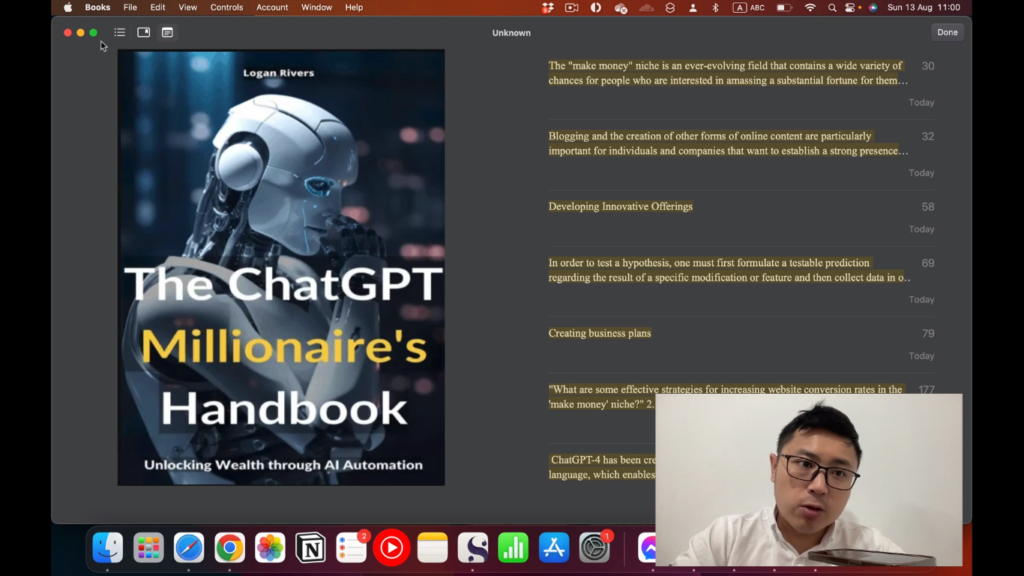Click page number 79 beside Creating business plans
The width and height of the screenshot is (1024, 576).
click(927, 334)
